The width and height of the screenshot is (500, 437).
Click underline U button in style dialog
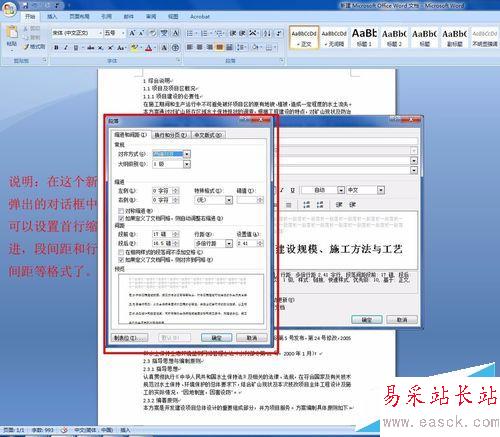[x=292, y=190]
